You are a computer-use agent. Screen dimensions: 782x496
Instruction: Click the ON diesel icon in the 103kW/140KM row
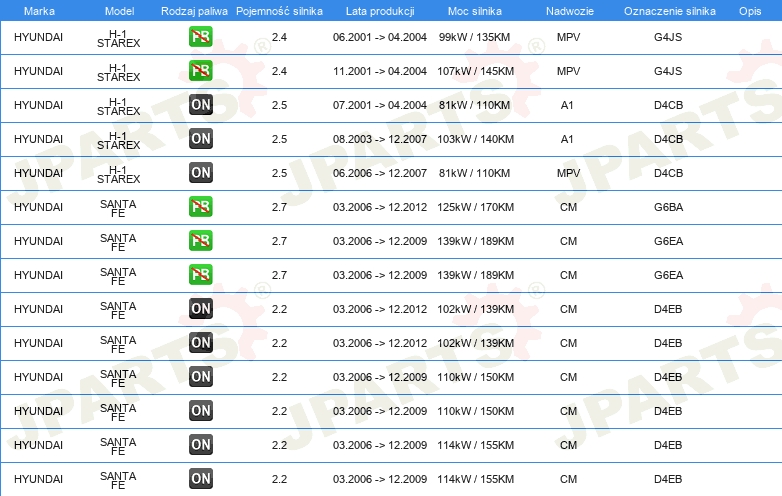tap(200, 139)
